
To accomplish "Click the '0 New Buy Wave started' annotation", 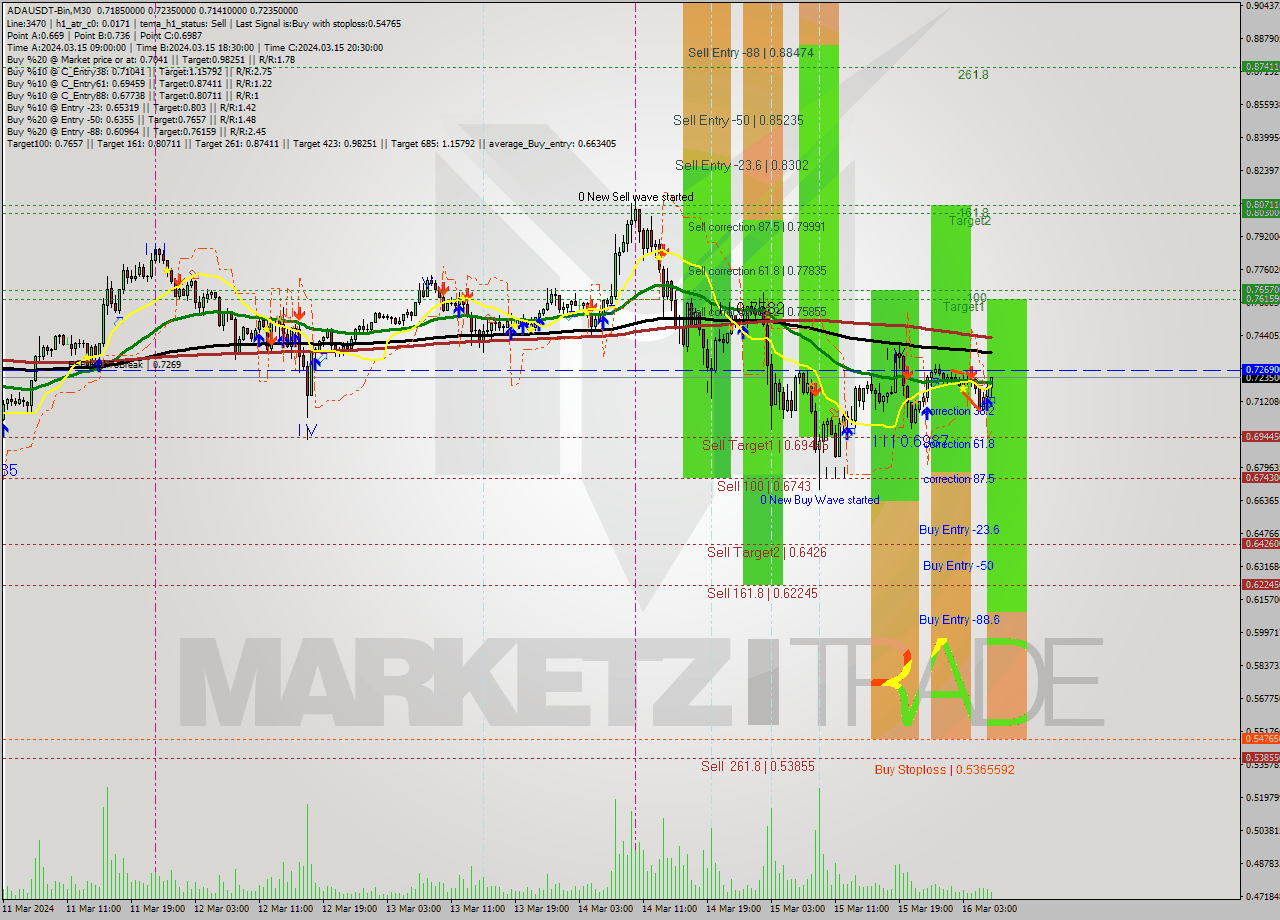I will point(820,500).
